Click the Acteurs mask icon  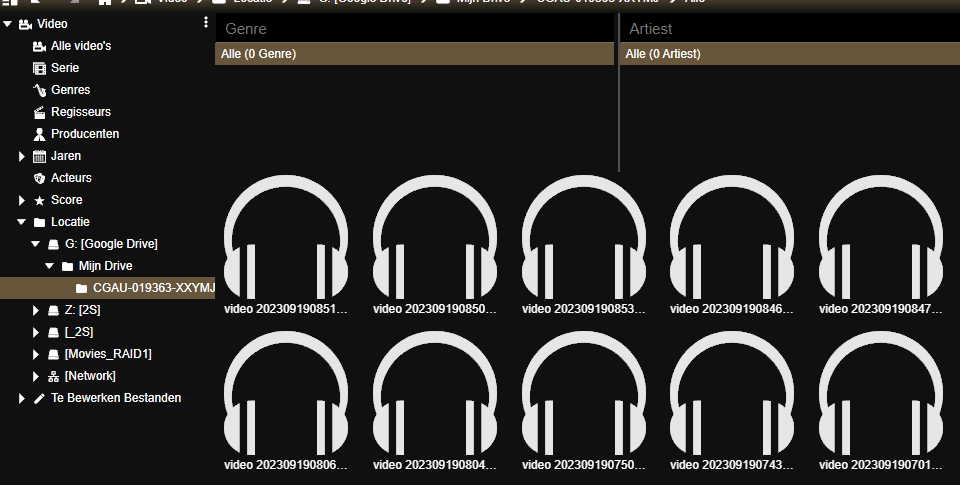coord(39,178)
